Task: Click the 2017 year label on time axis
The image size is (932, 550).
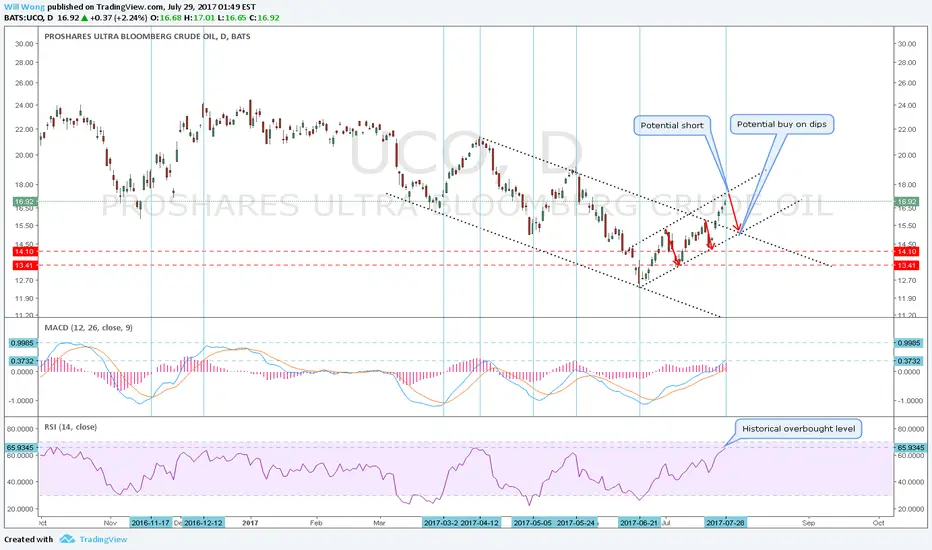Action: [250, 523]
